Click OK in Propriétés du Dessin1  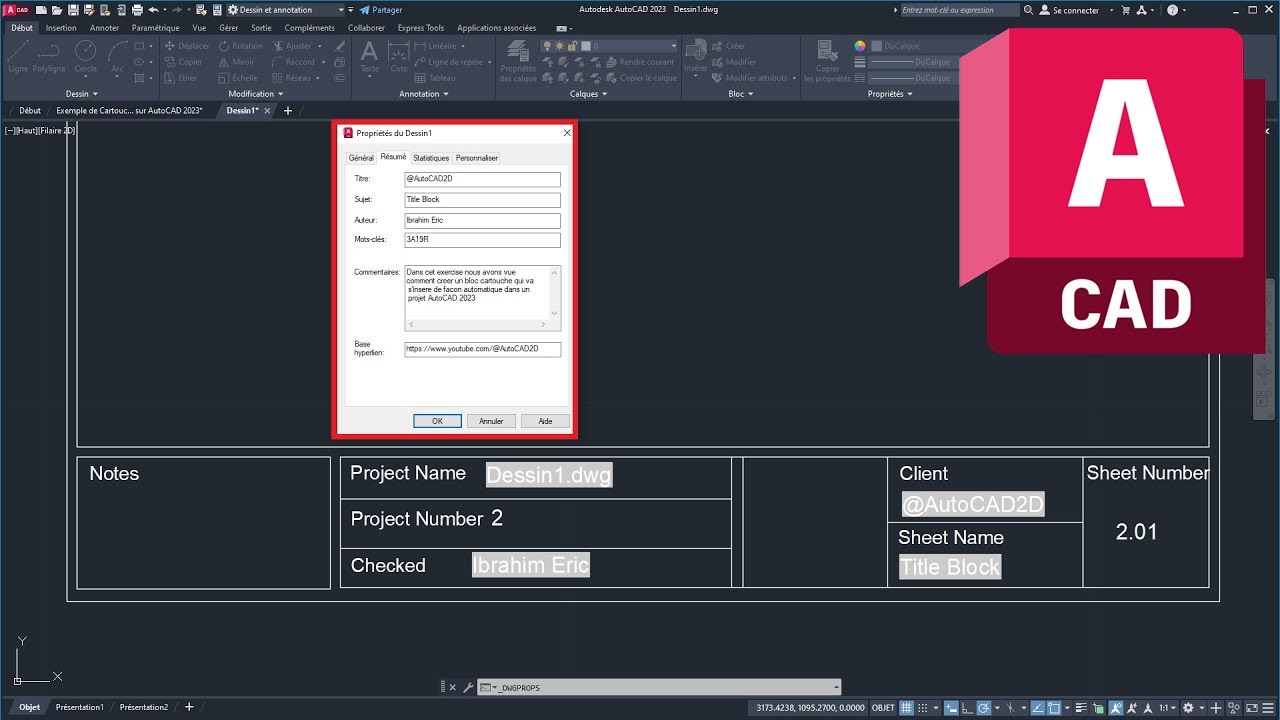437,421
